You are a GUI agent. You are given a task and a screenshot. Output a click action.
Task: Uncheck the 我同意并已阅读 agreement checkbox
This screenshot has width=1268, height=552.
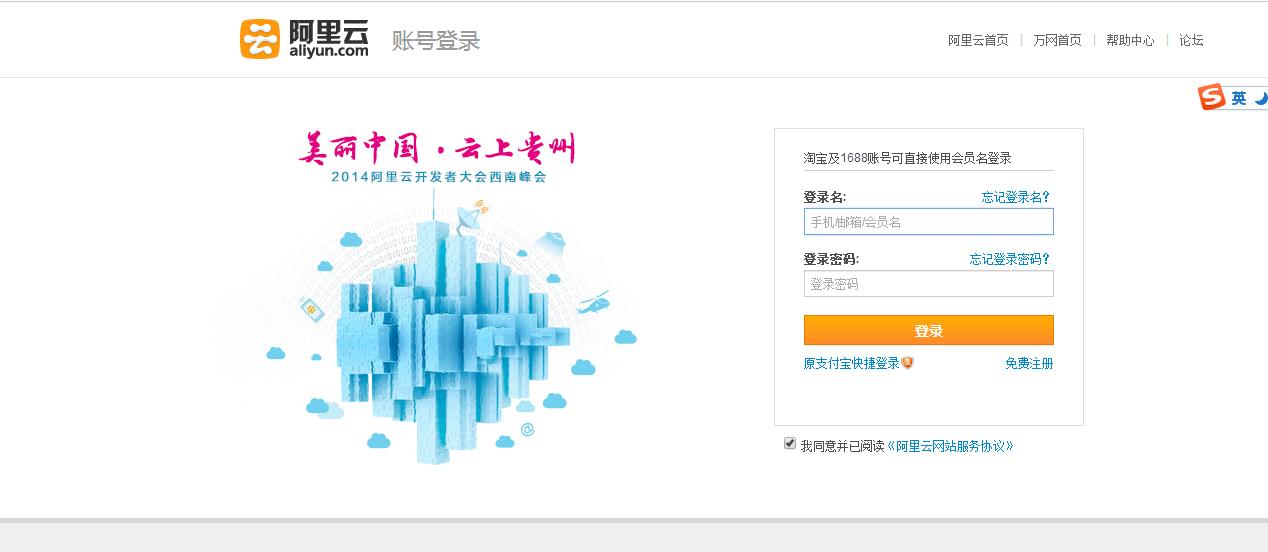tap(790, 443)
